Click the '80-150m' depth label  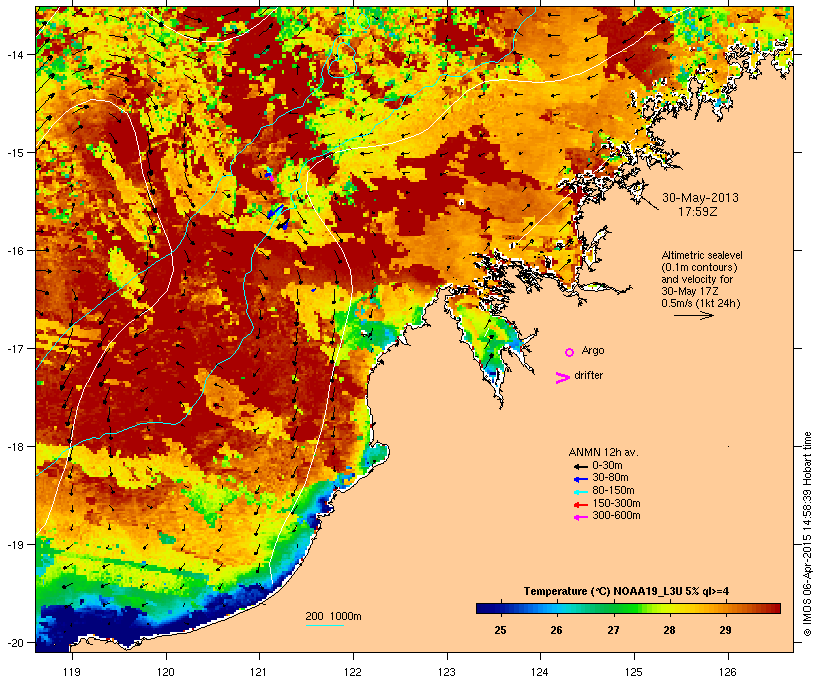[x=613, y=491]
